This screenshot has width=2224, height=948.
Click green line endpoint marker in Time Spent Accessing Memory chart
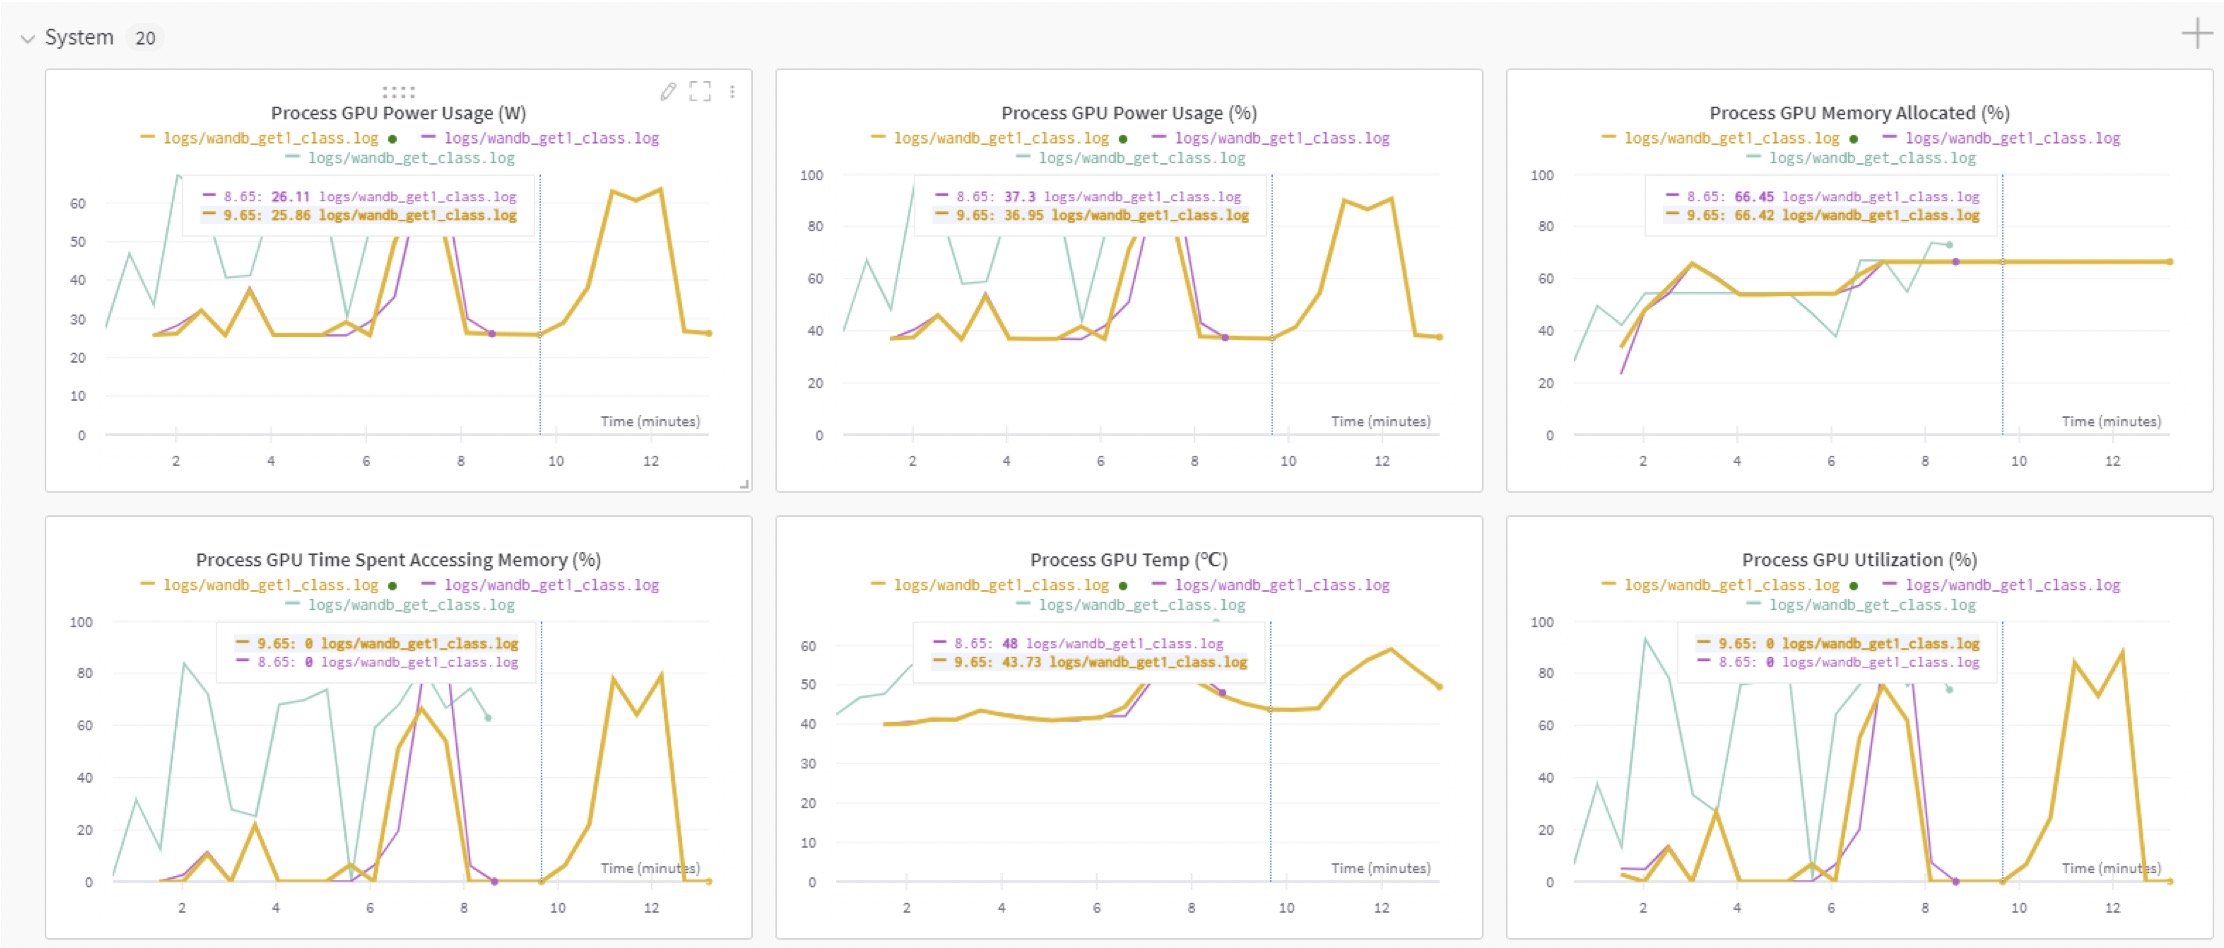pos(488,718)
